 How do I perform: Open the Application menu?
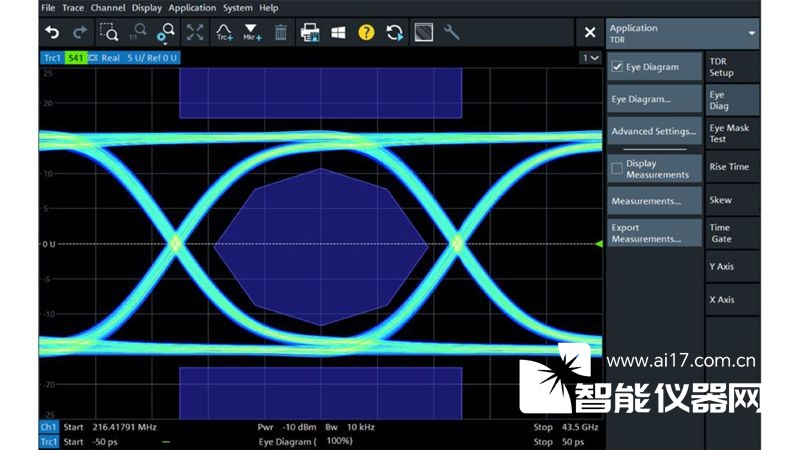192,8
